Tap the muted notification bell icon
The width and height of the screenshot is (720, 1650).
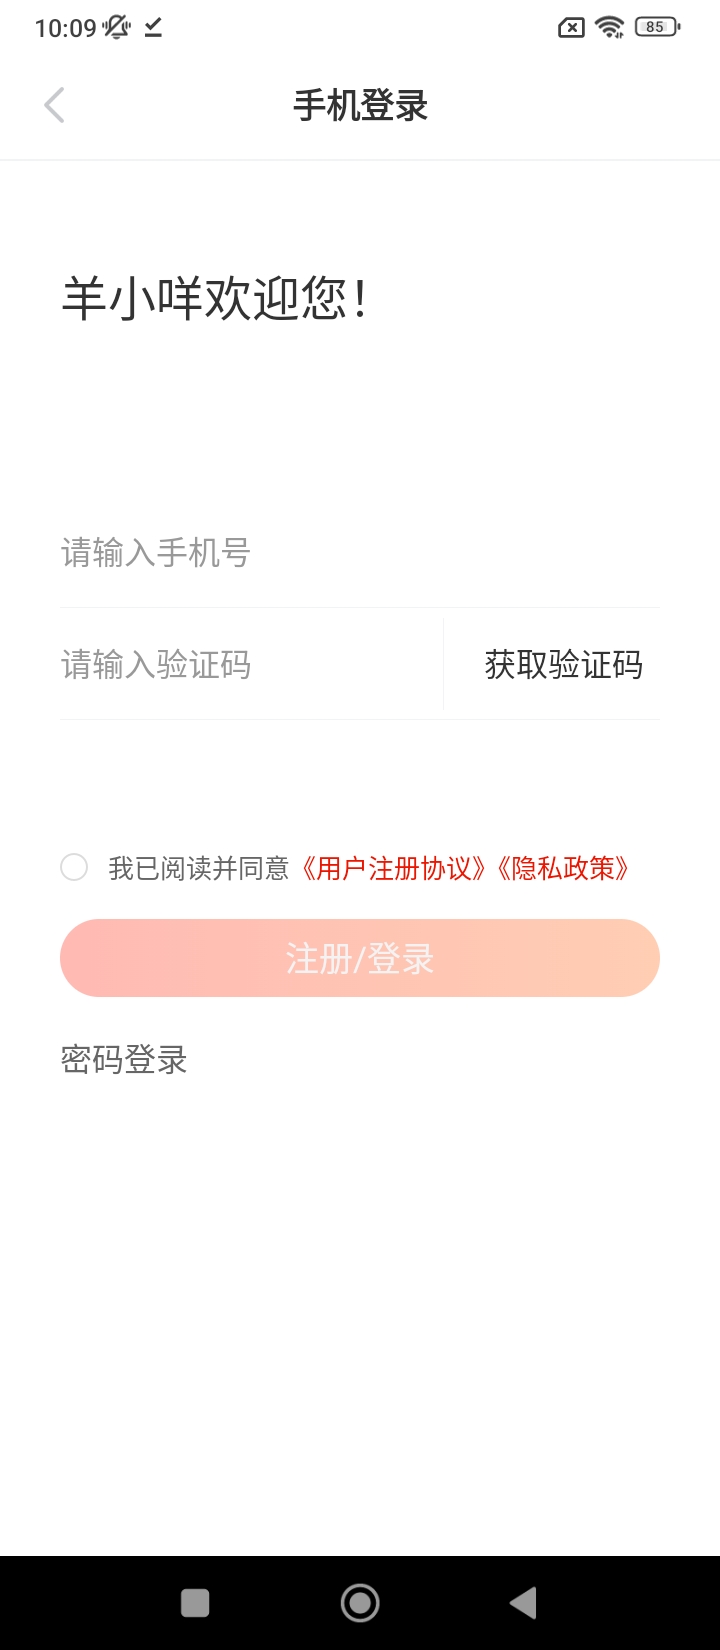pos(117,27)
